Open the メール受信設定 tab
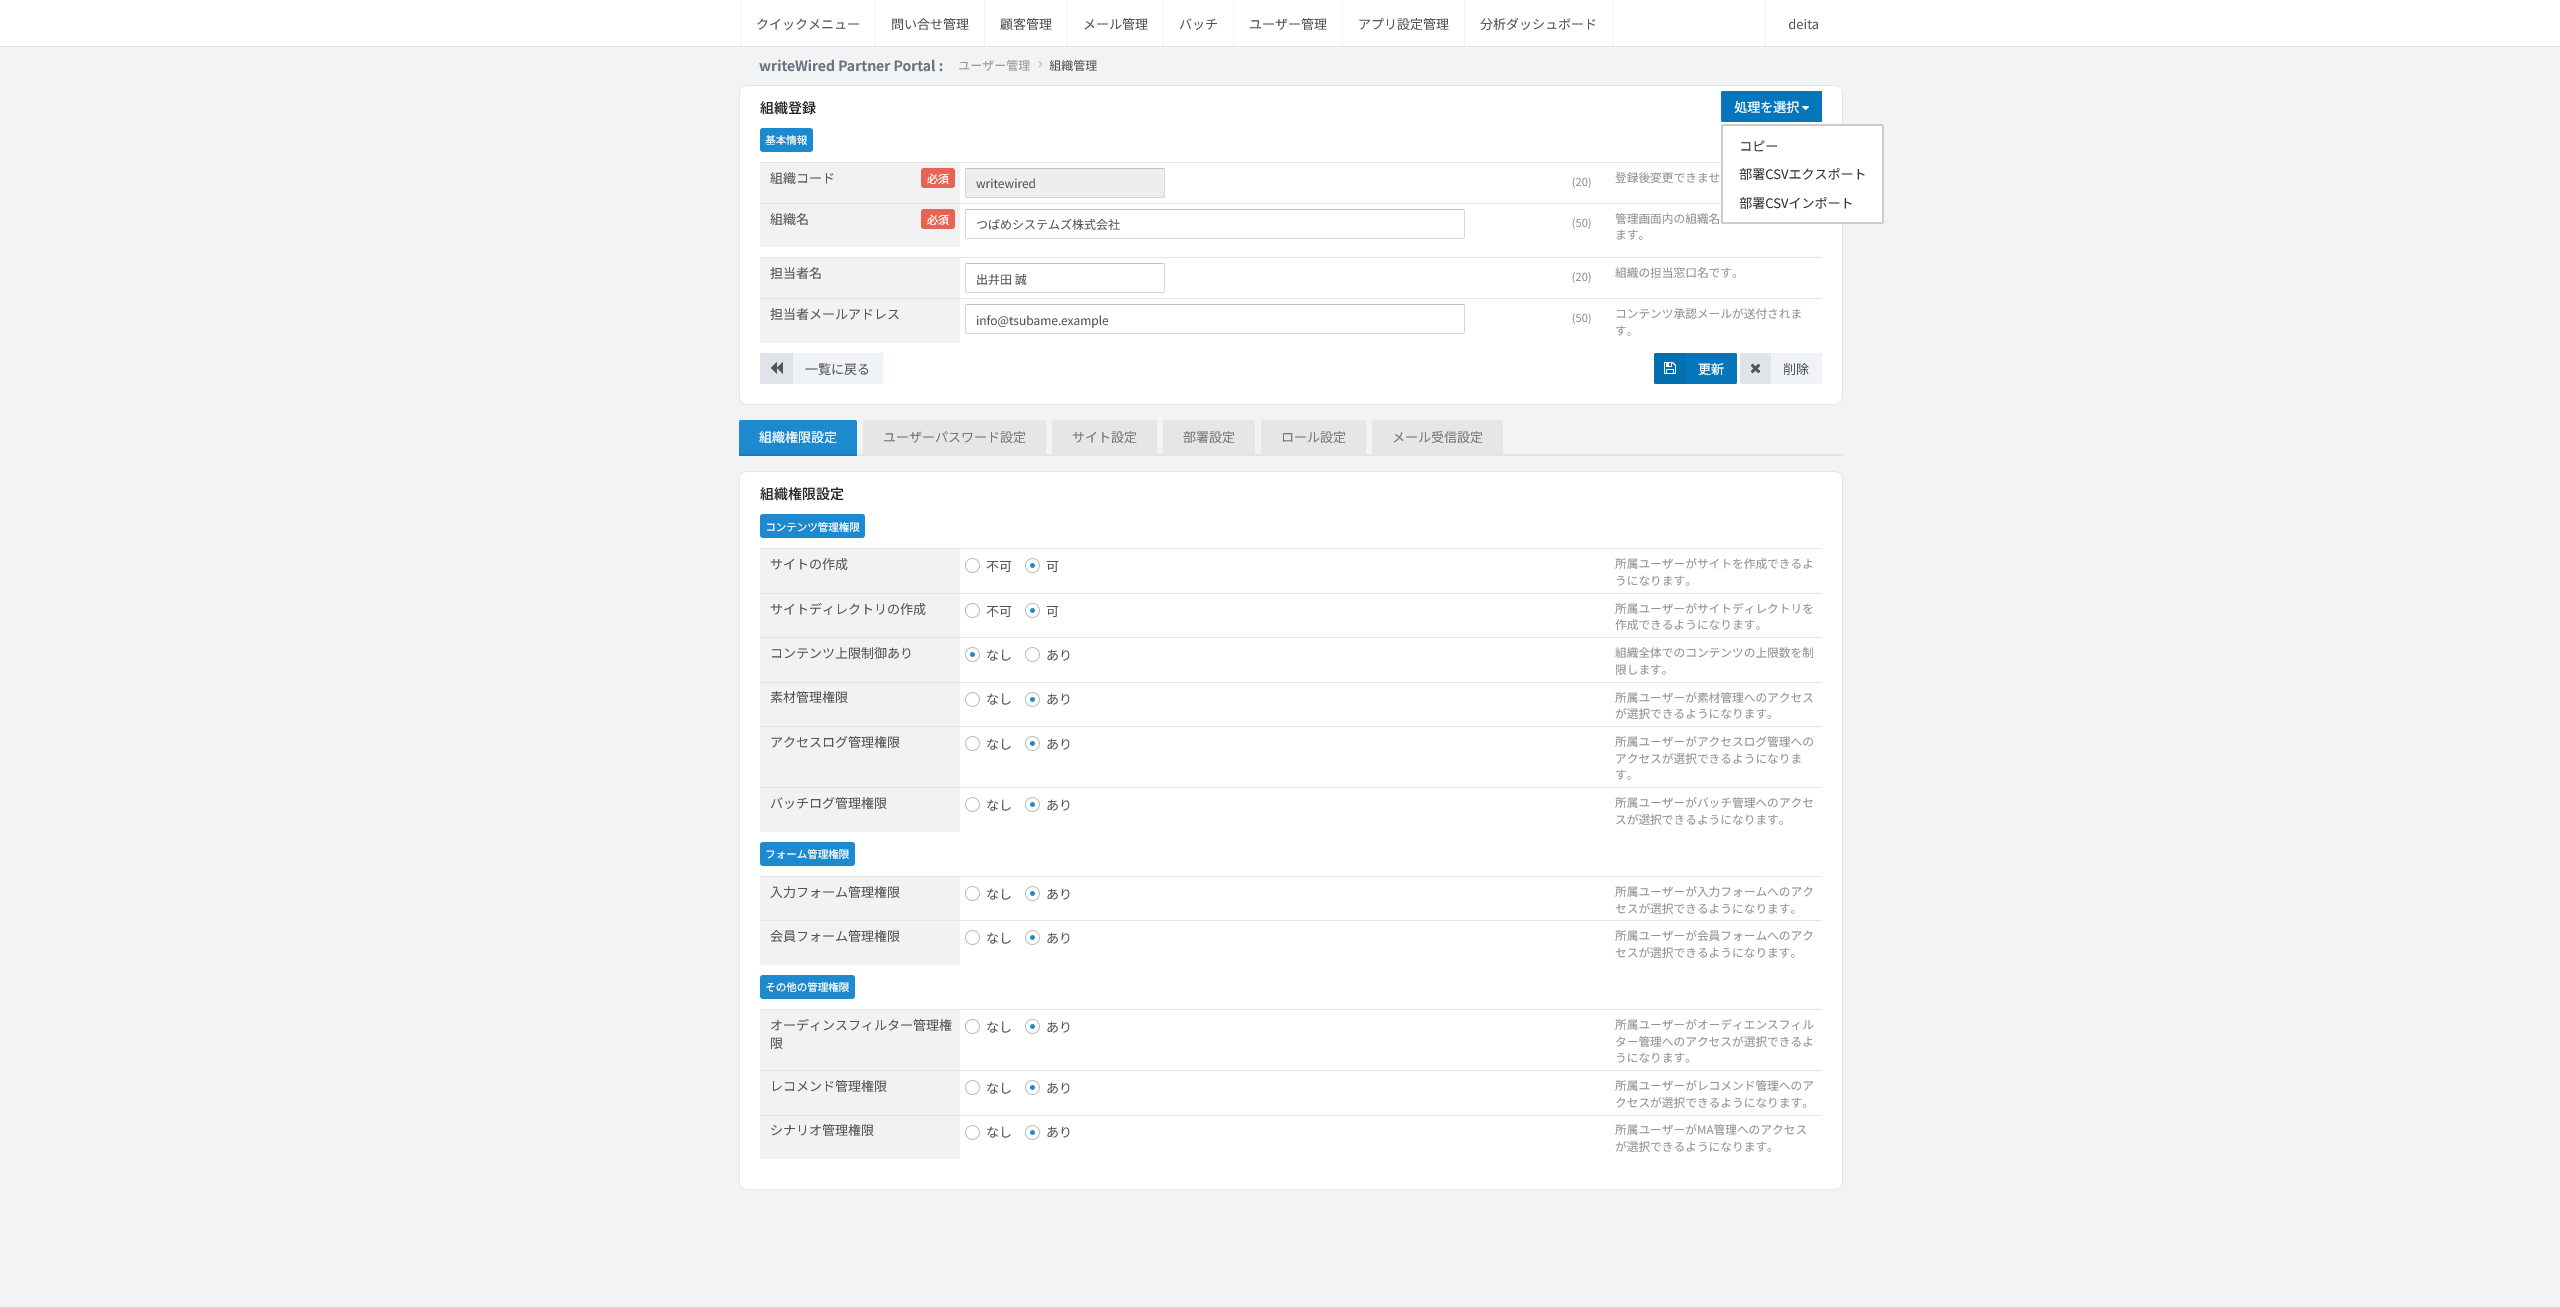The width and height of the screenshot is (2560, 1307). tap(1437, 437)
